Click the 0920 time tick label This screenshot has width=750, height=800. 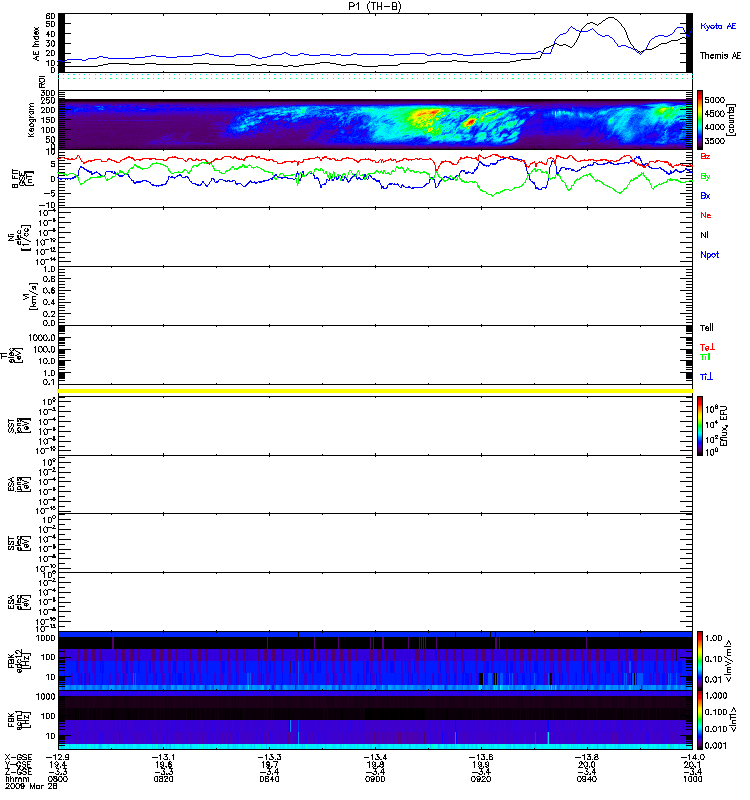(481, 779)
